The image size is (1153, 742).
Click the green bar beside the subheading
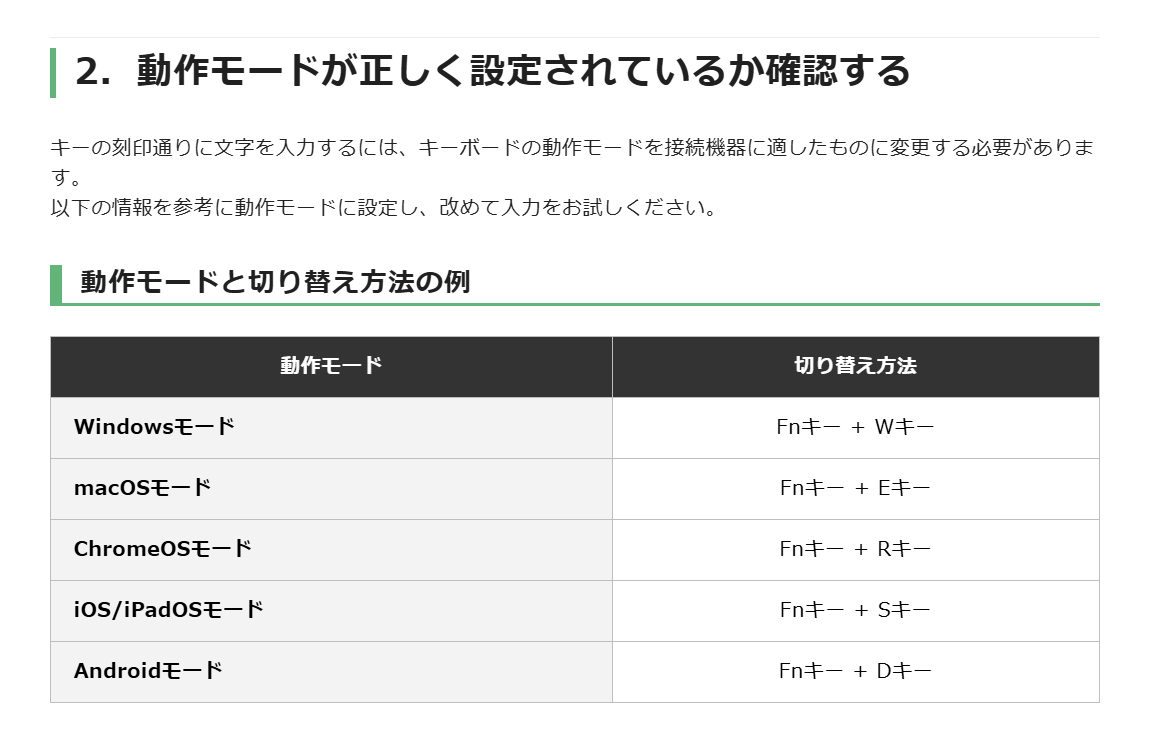tap(56, 285)
